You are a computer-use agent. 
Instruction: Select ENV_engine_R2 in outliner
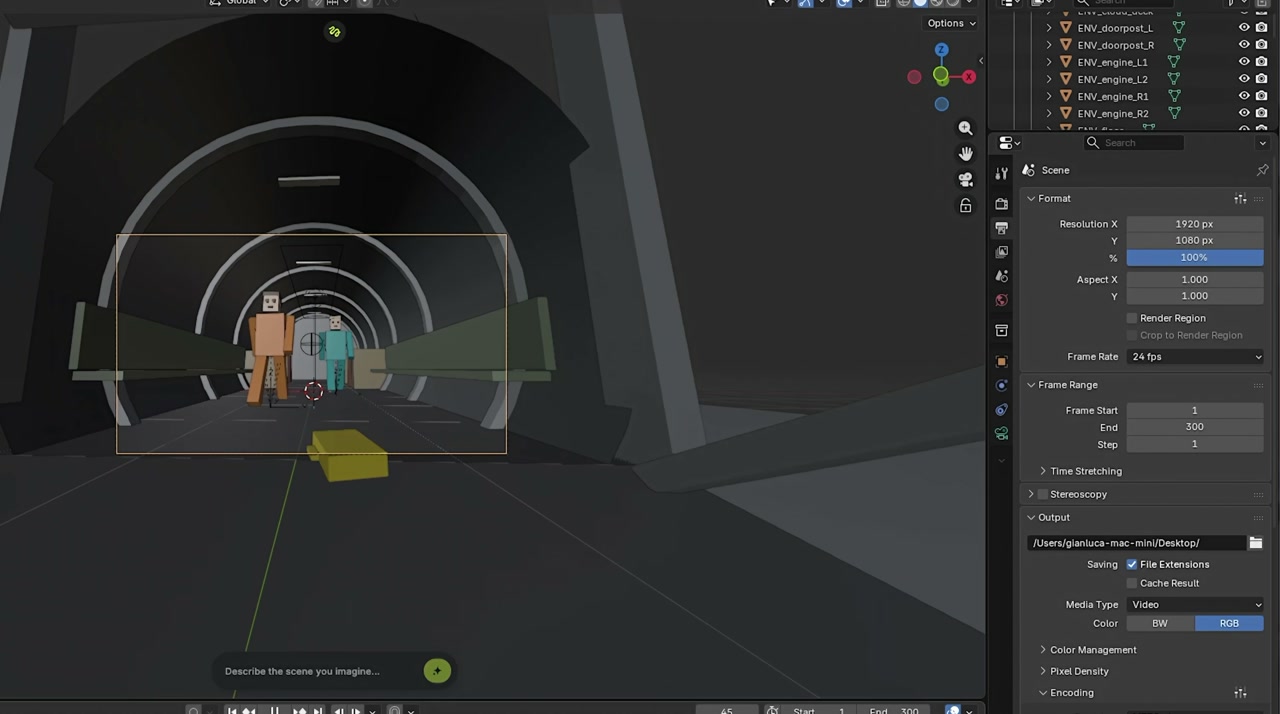[x=1112, y=113]
